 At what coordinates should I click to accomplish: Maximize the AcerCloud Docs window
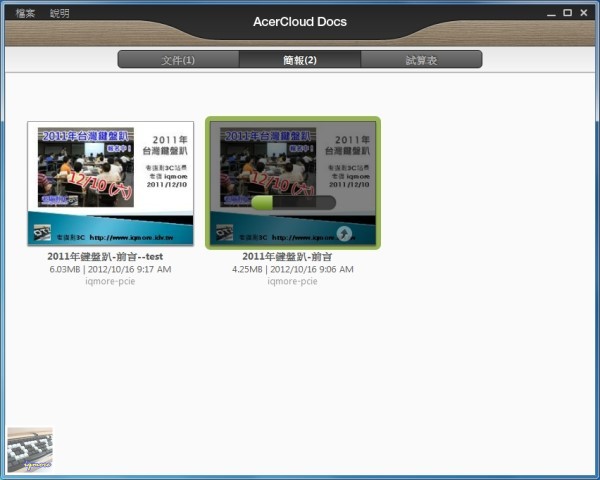click(x=567, y=13)
